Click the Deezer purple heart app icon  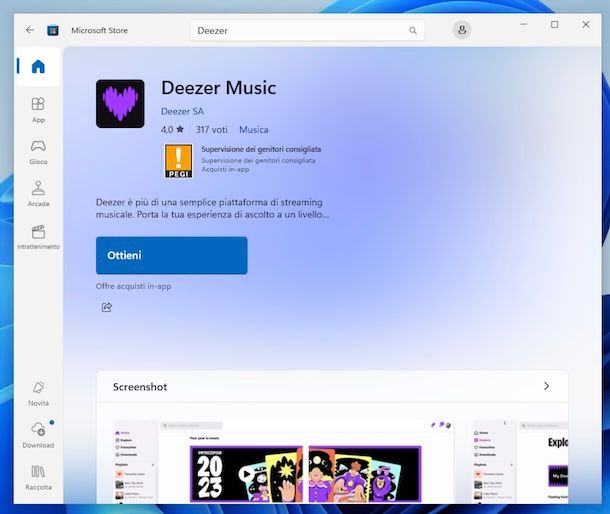click(x=120, y=104)
